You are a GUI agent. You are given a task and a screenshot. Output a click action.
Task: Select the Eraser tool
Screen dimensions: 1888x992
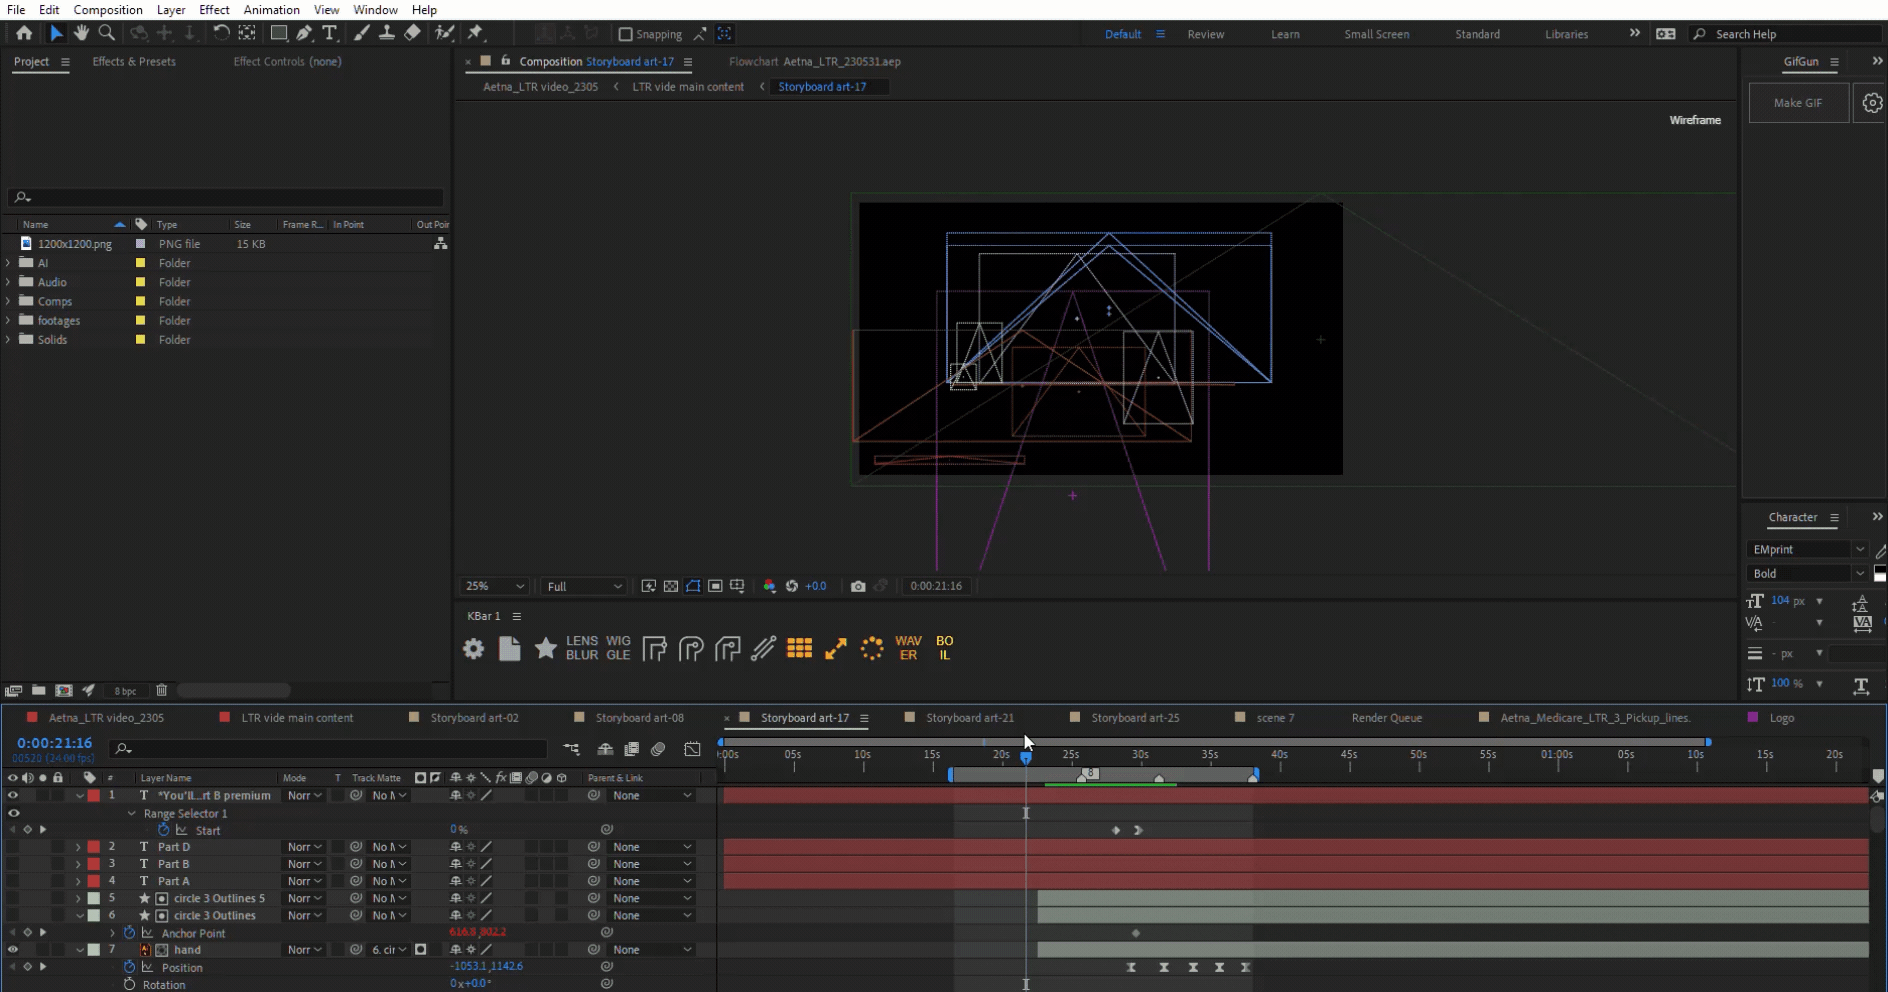click(412, 33)
